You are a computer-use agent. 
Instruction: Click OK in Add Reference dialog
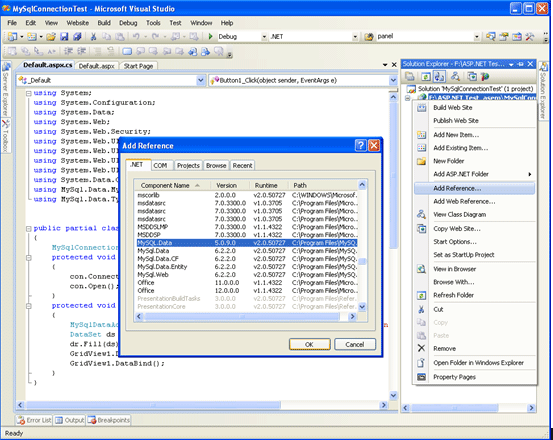[310, 344]
